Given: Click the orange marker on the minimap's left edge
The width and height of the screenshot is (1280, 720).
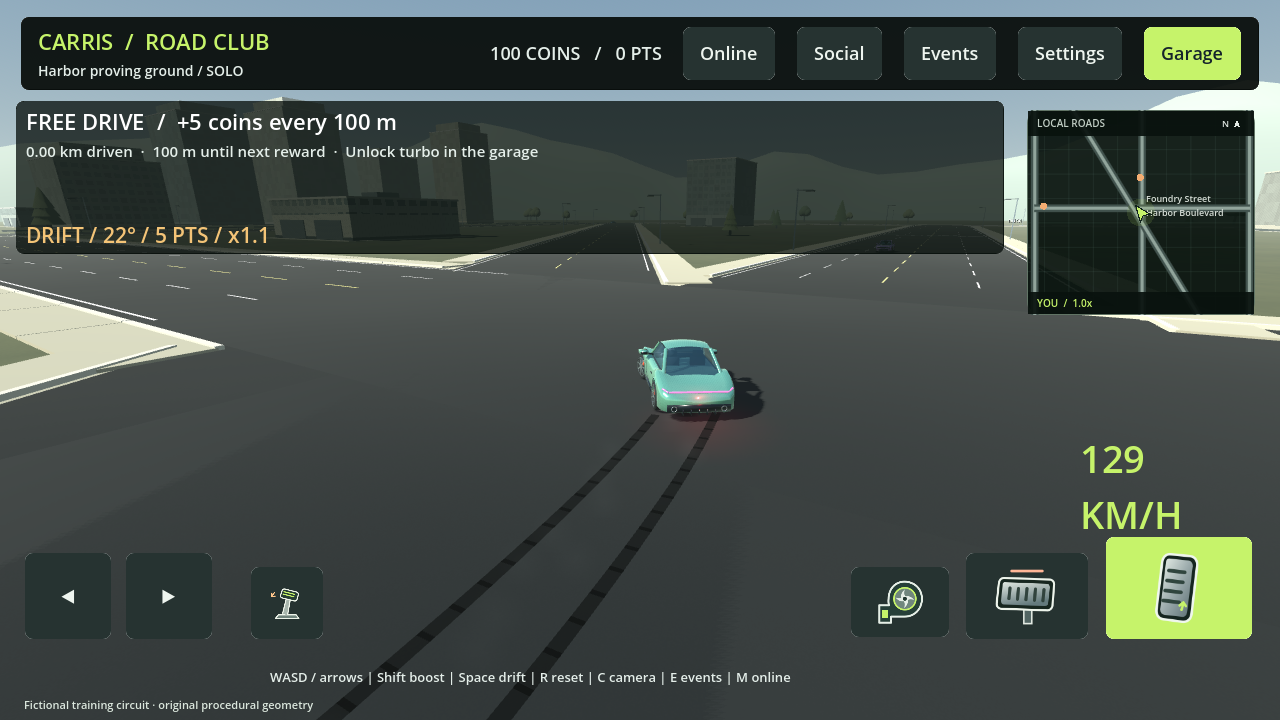Looking at the screenshot, I should coord(1043,206).
